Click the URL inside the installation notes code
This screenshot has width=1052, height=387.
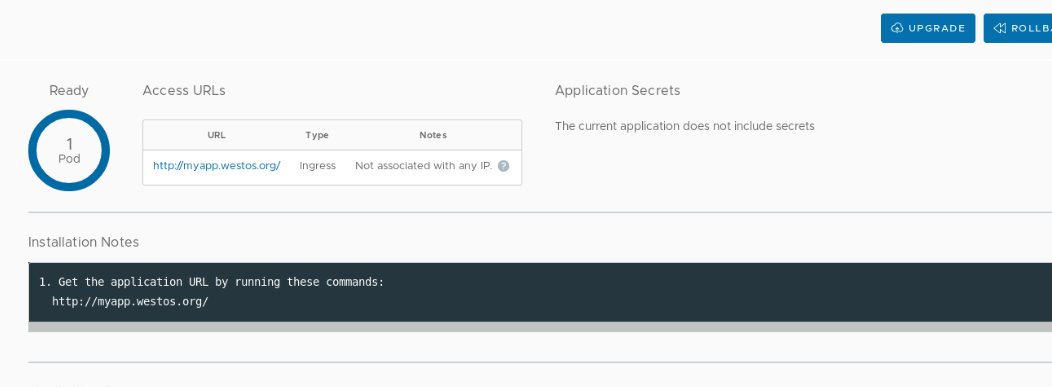pos(130,302)
